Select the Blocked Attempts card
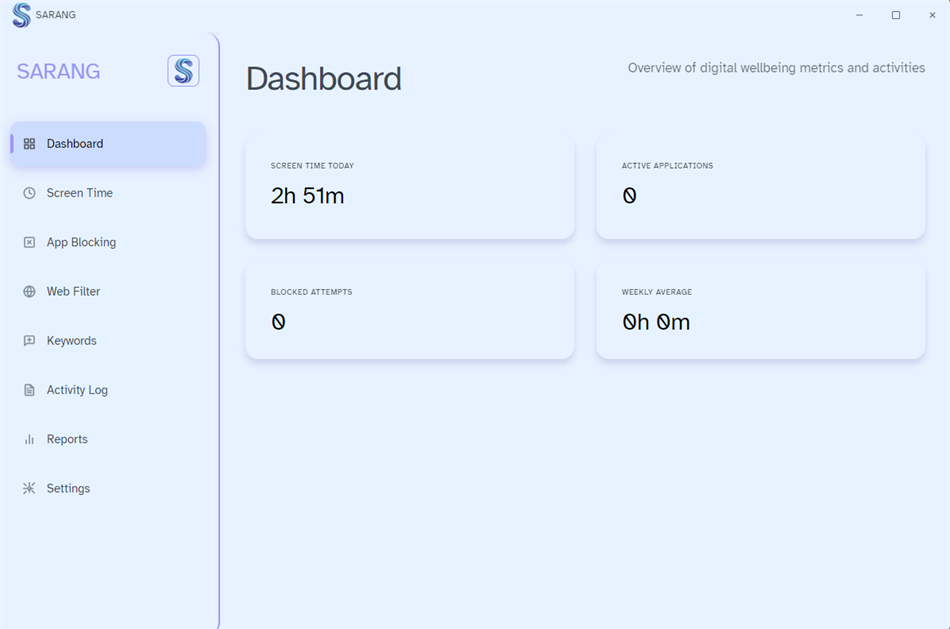The height and width of the screenshot is (629, 950). click(410, 310)
